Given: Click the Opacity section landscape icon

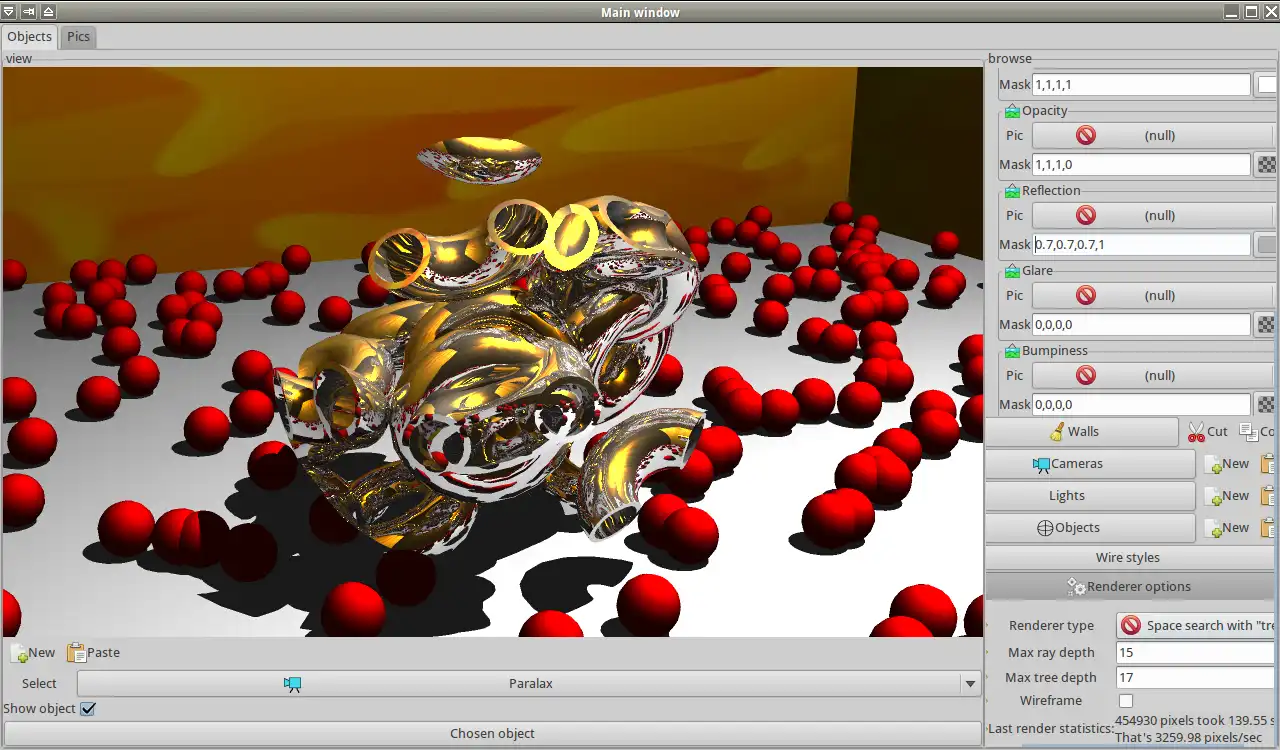Looking at the screenshot, I should (1012, 111).
